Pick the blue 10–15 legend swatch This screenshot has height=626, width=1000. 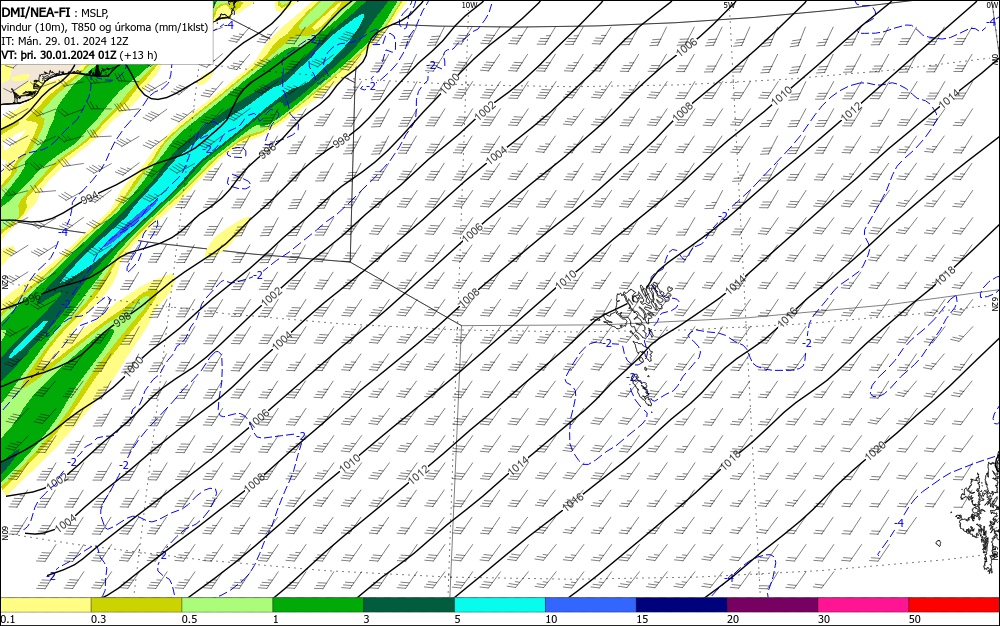[x=591, y=605]
